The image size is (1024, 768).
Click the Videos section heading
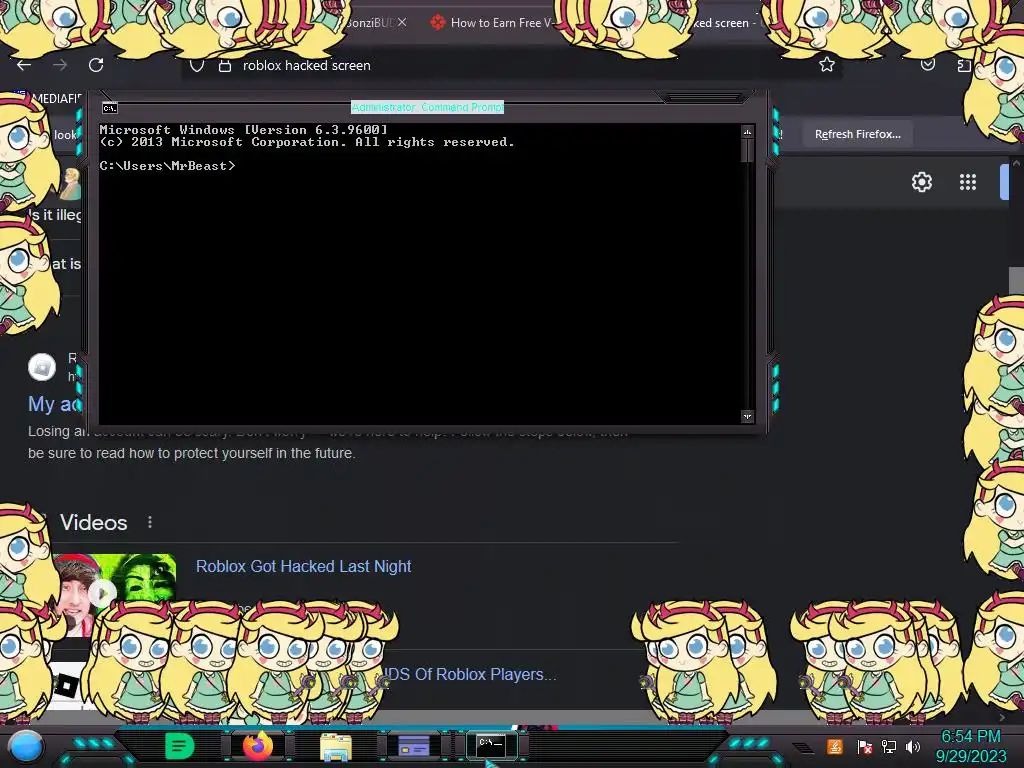[93, 522]
